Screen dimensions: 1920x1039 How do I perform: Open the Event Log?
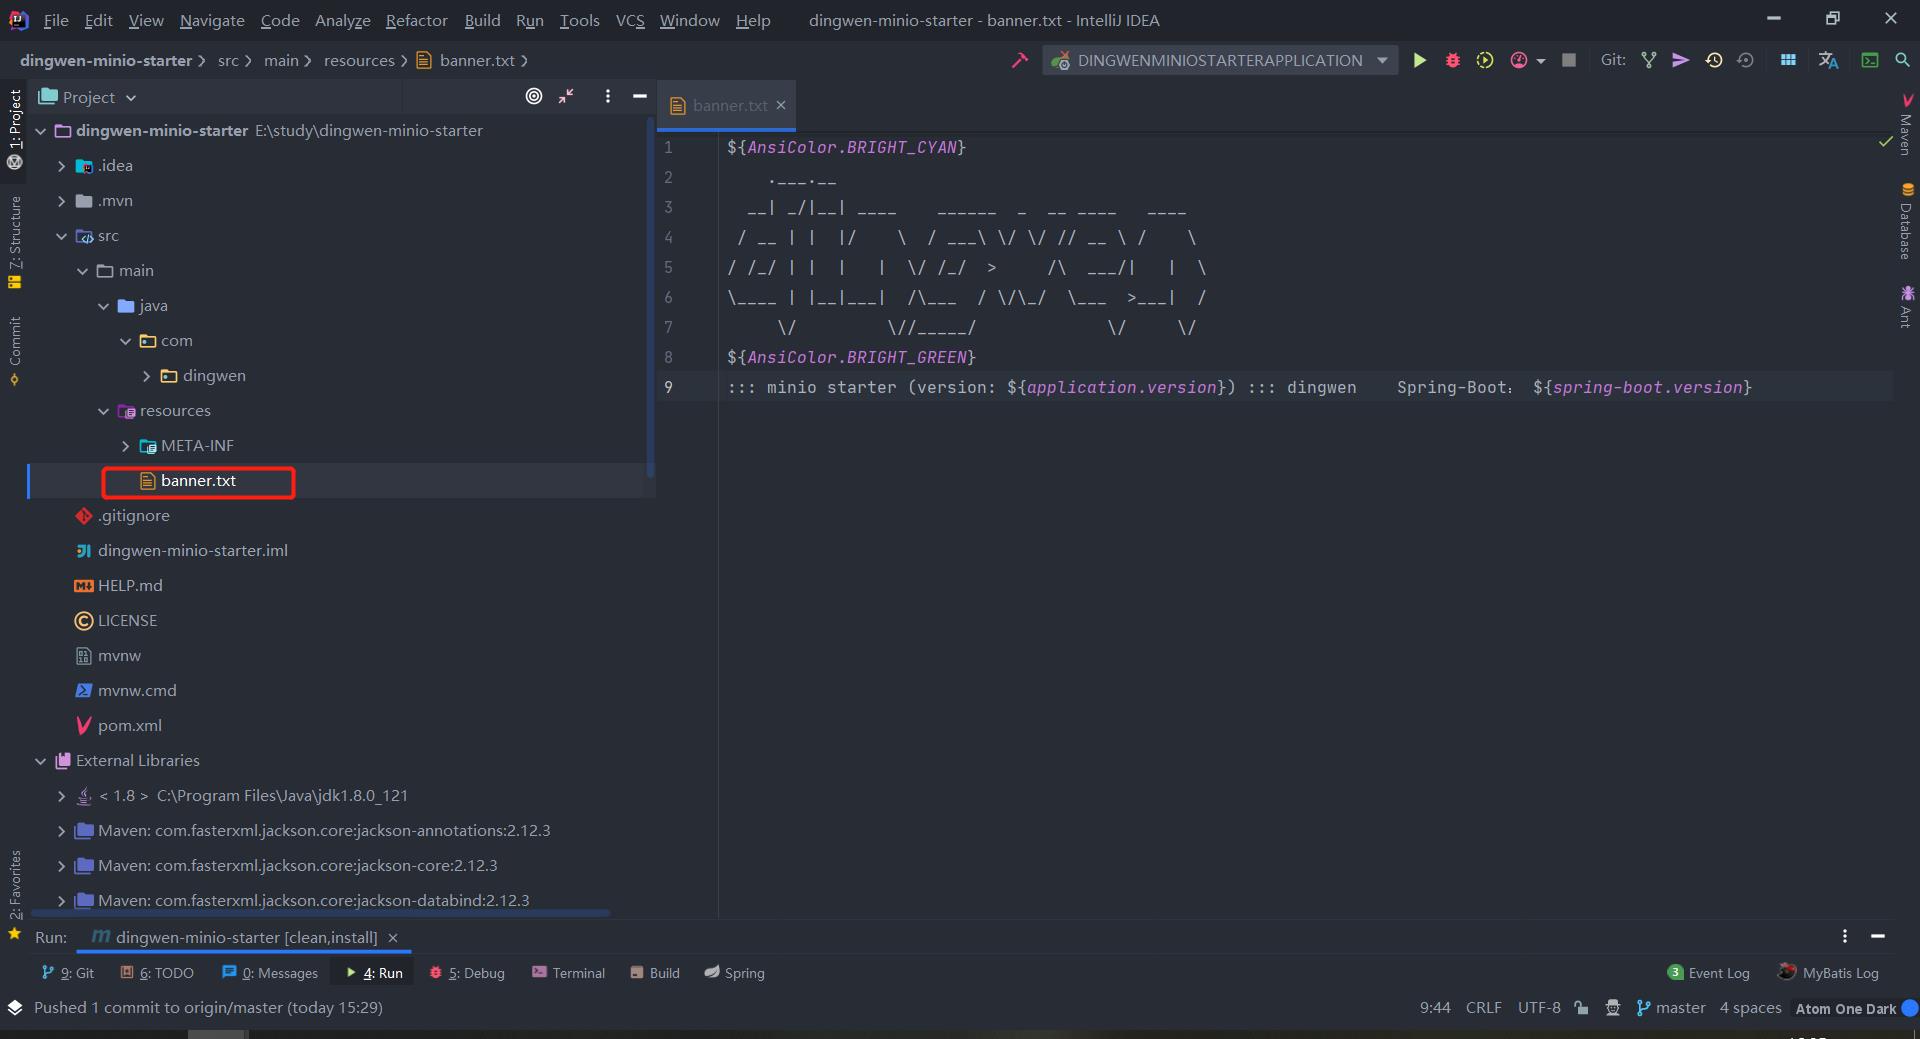(x=1708, y=973)
